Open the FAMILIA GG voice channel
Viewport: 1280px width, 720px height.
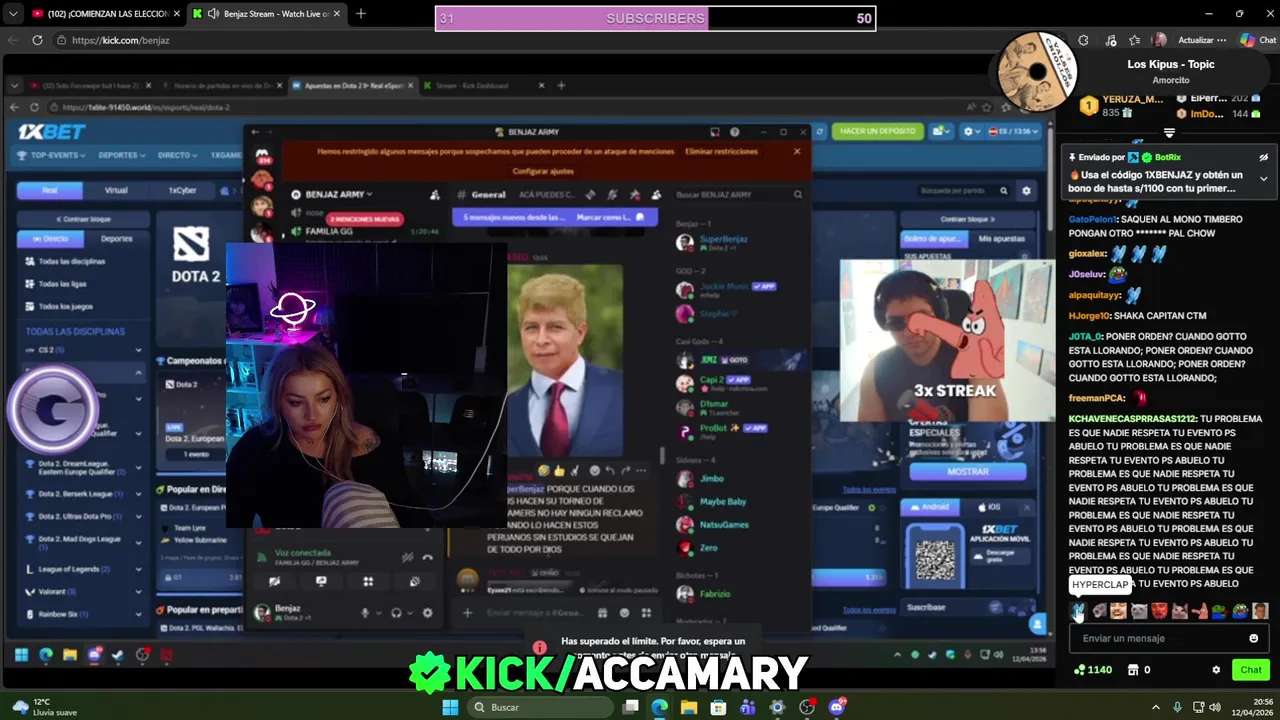click(328, 231)
